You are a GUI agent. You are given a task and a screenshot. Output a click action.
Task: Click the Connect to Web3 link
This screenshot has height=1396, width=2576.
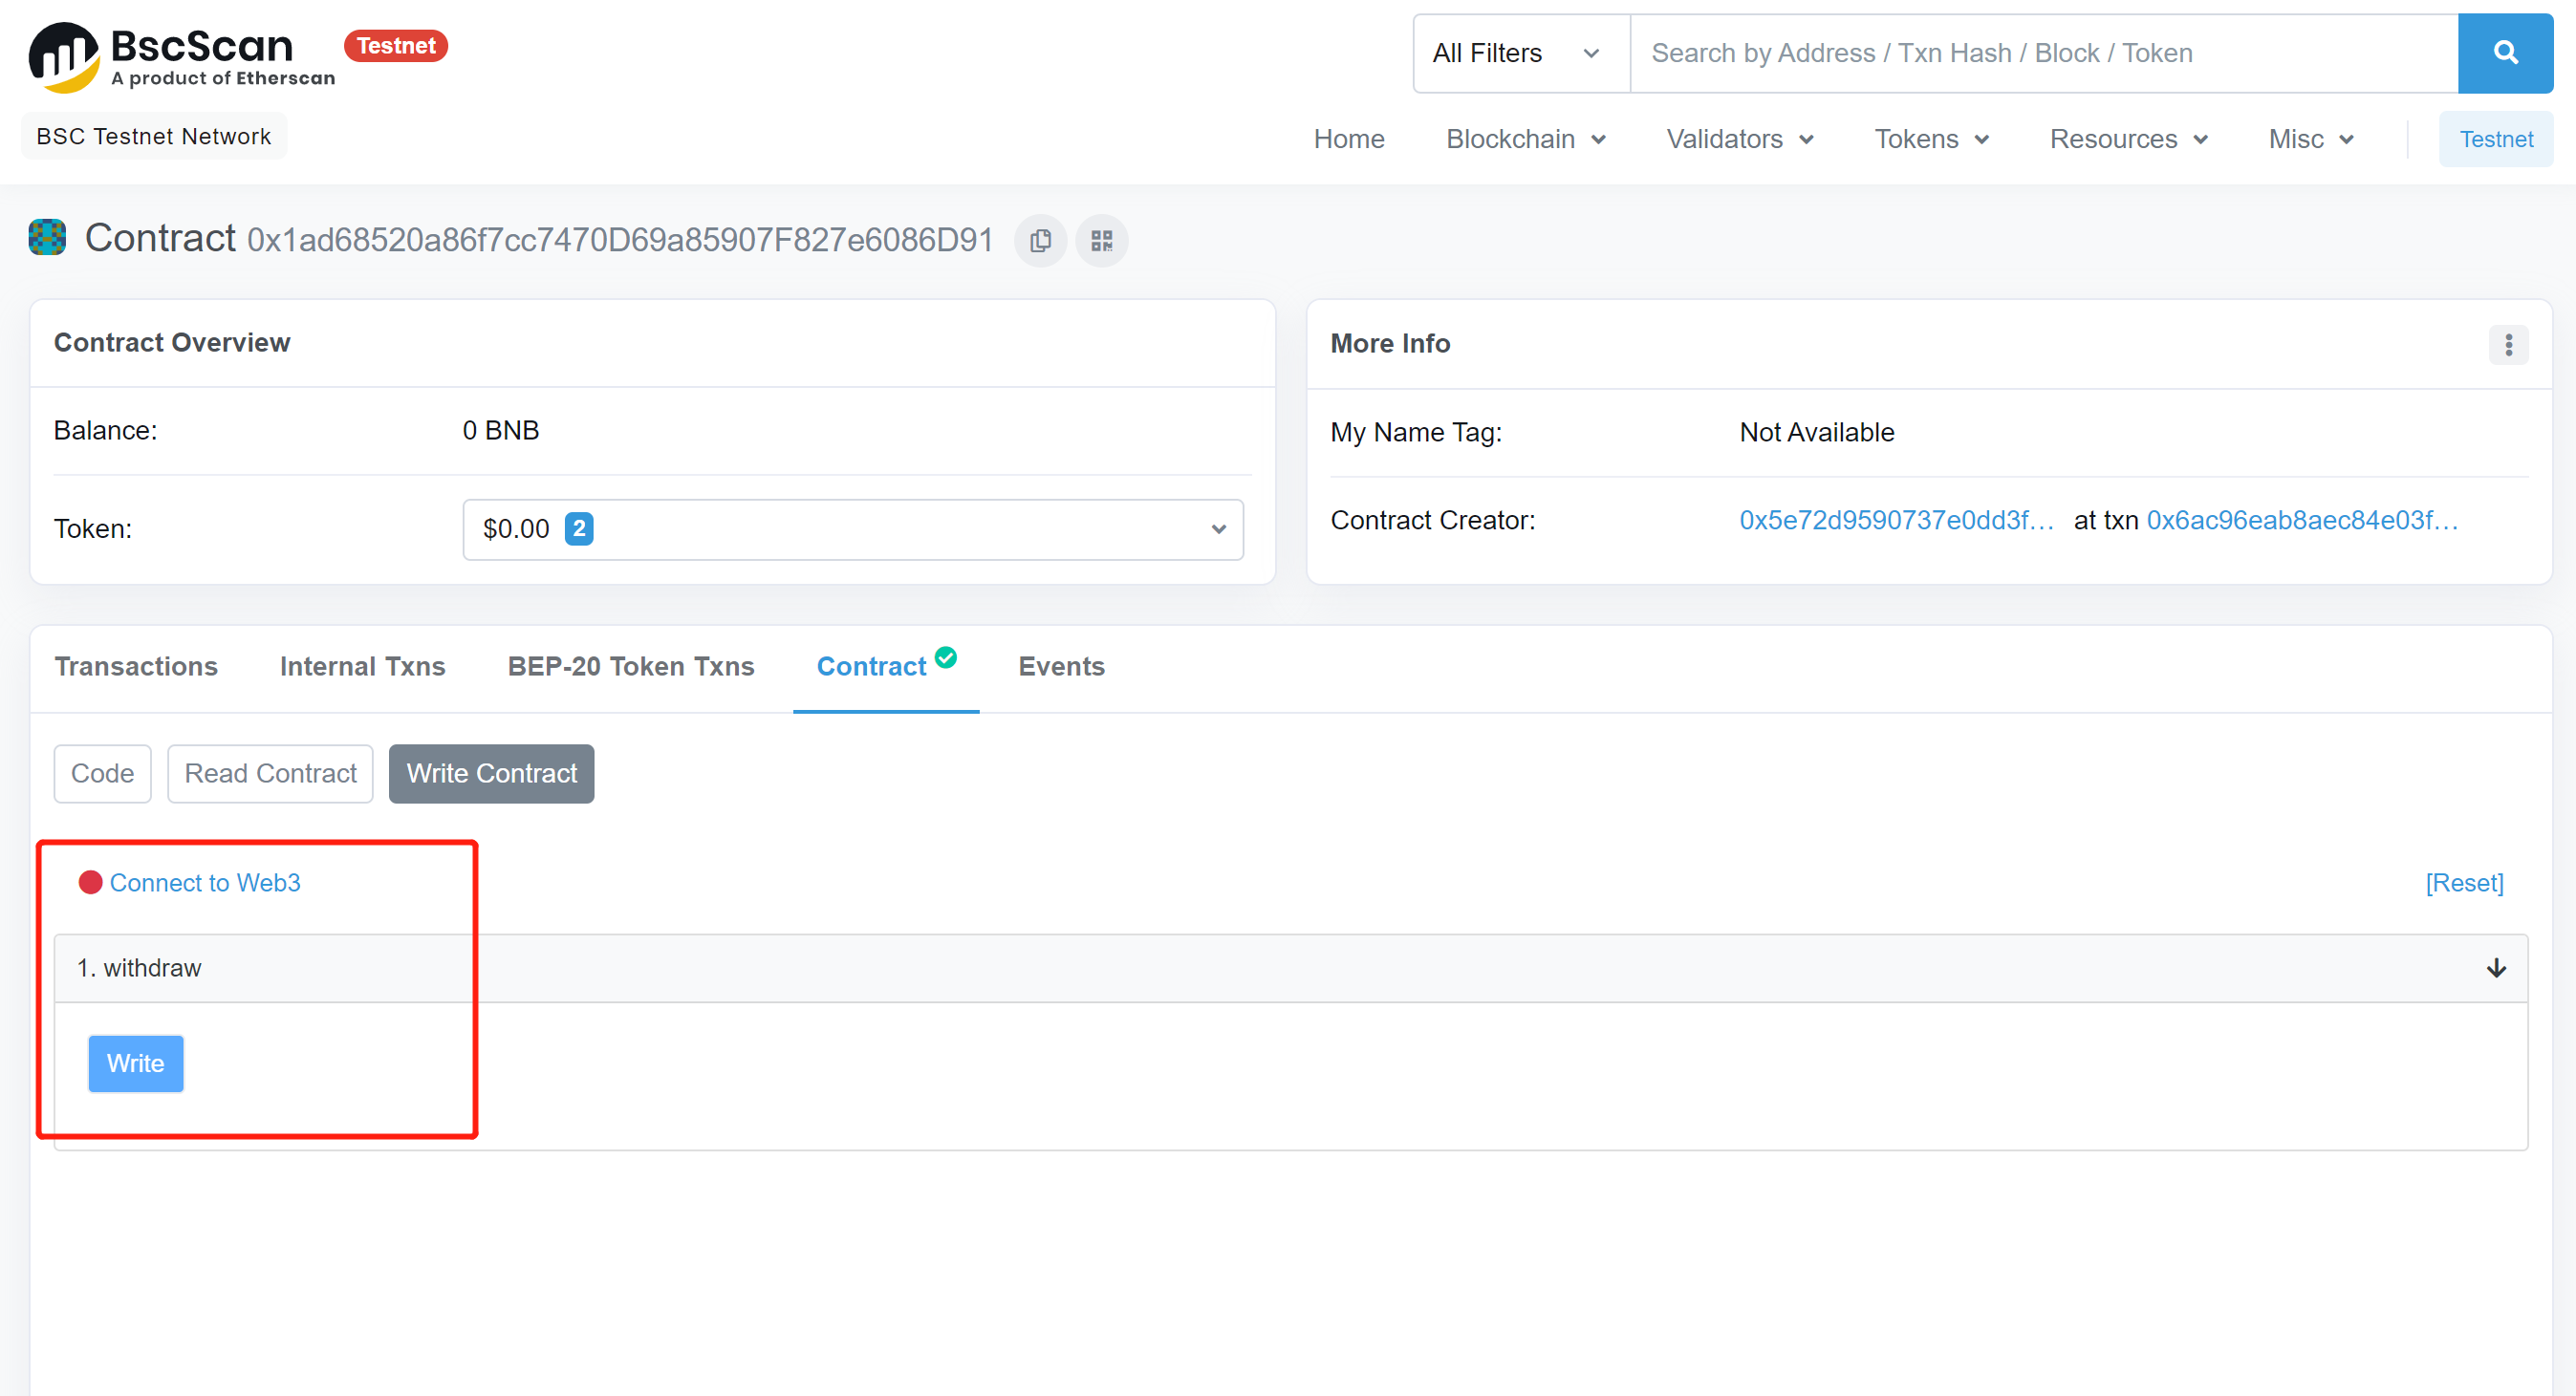pos(205,882)
